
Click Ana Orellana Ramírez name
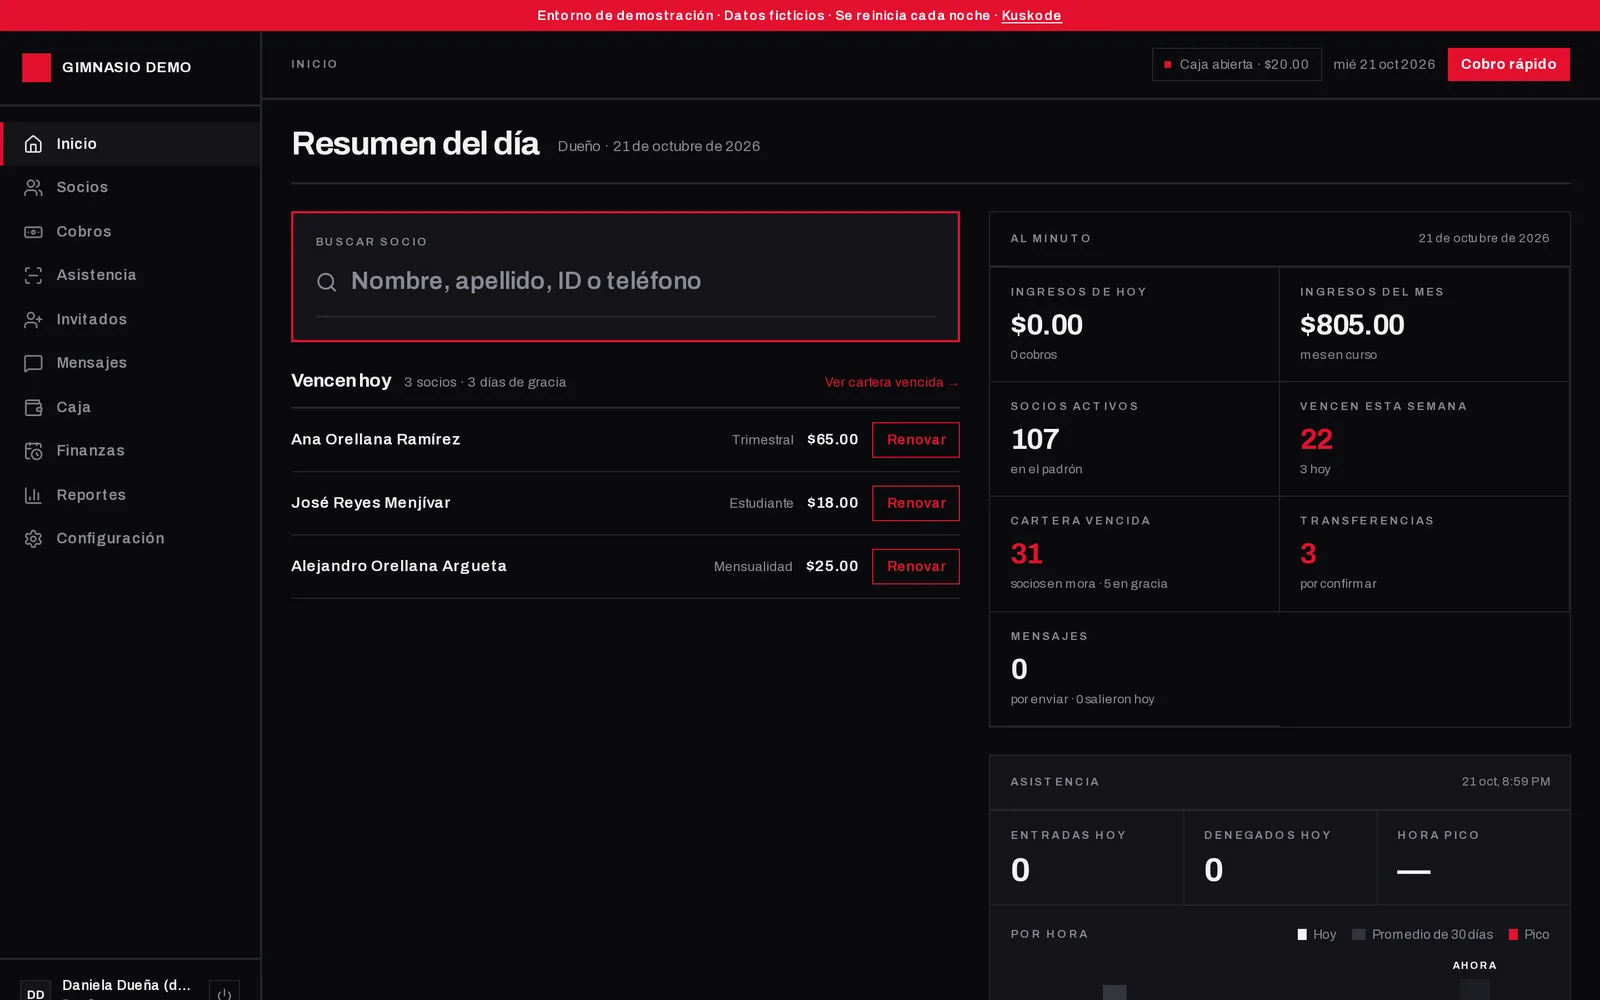376,439
